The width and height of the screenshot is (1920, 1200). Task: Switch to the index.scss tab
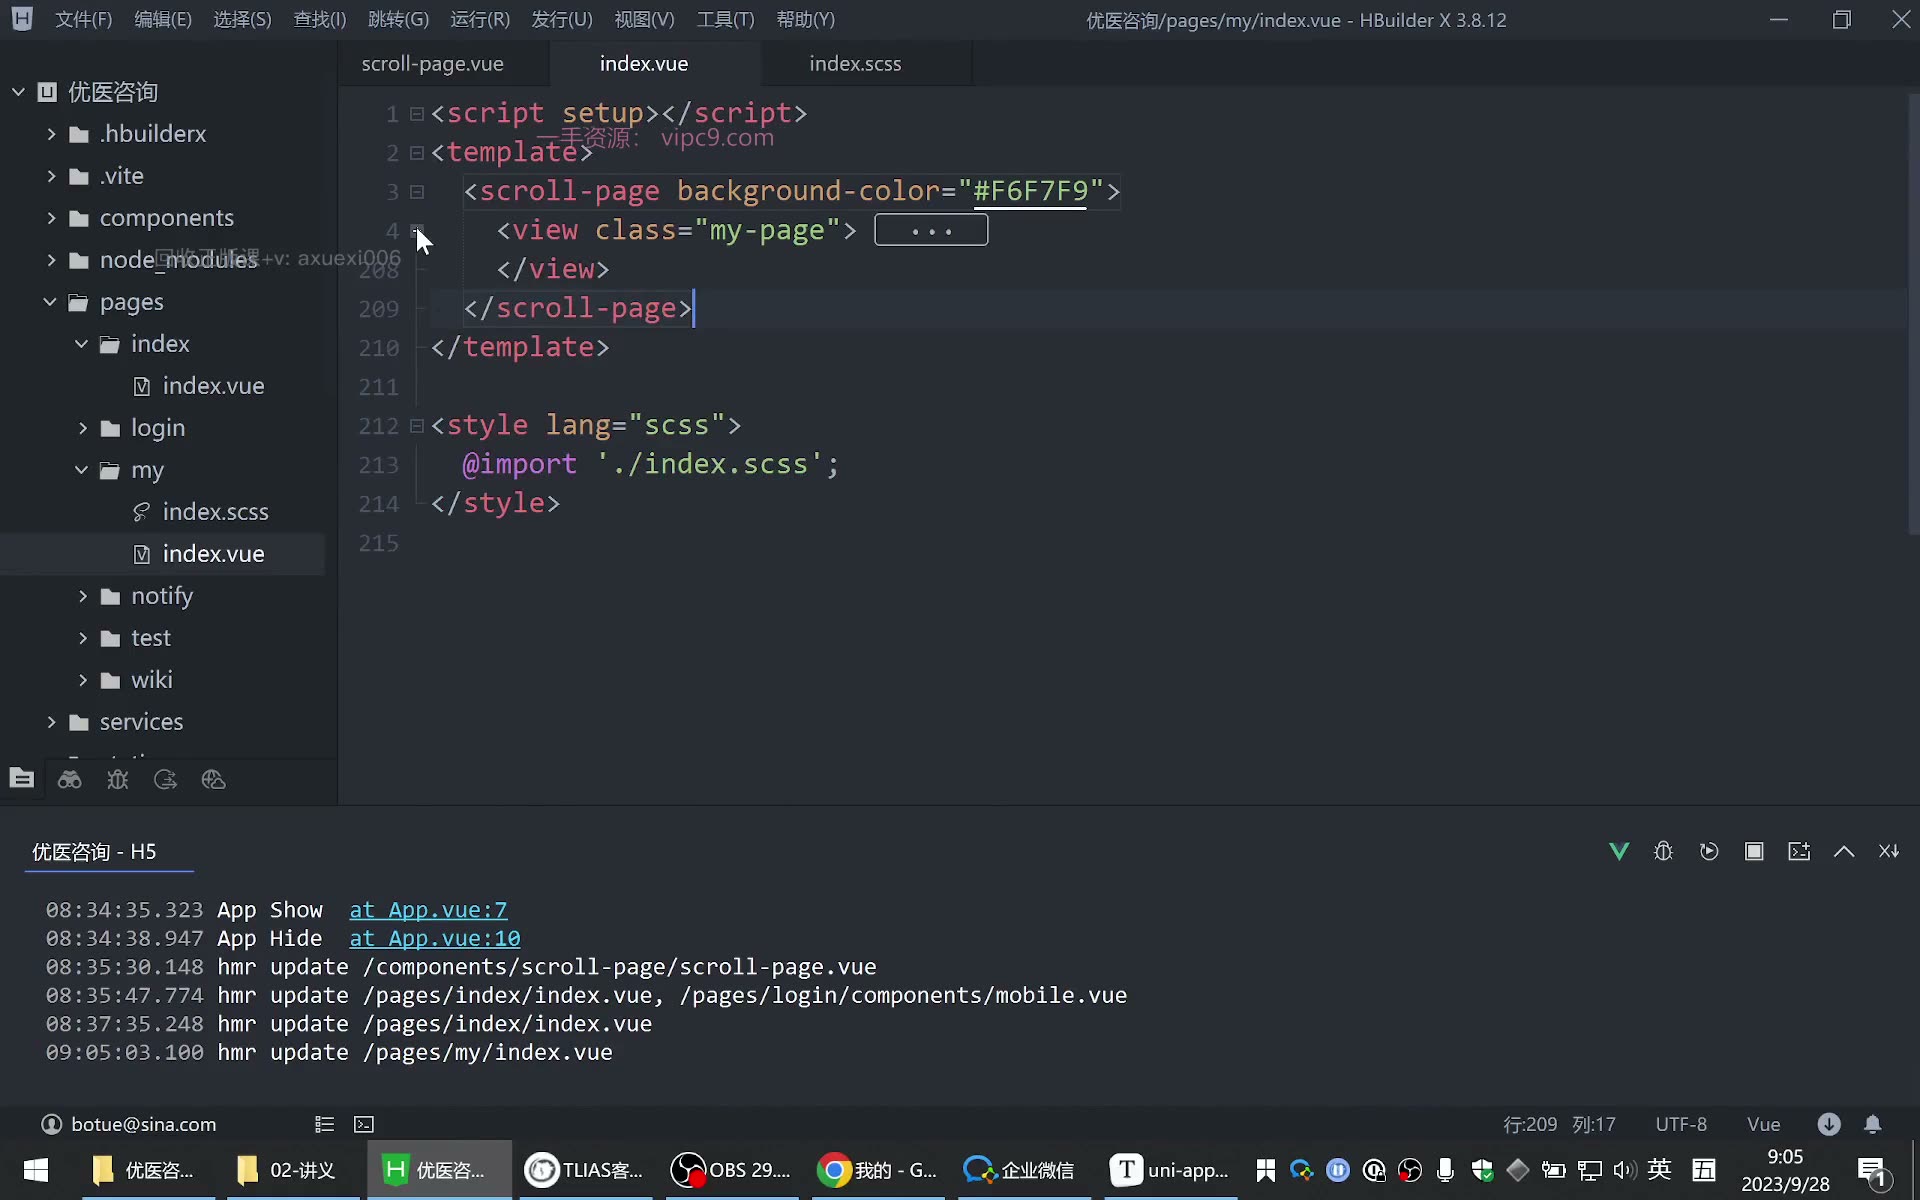pos(855,63)
